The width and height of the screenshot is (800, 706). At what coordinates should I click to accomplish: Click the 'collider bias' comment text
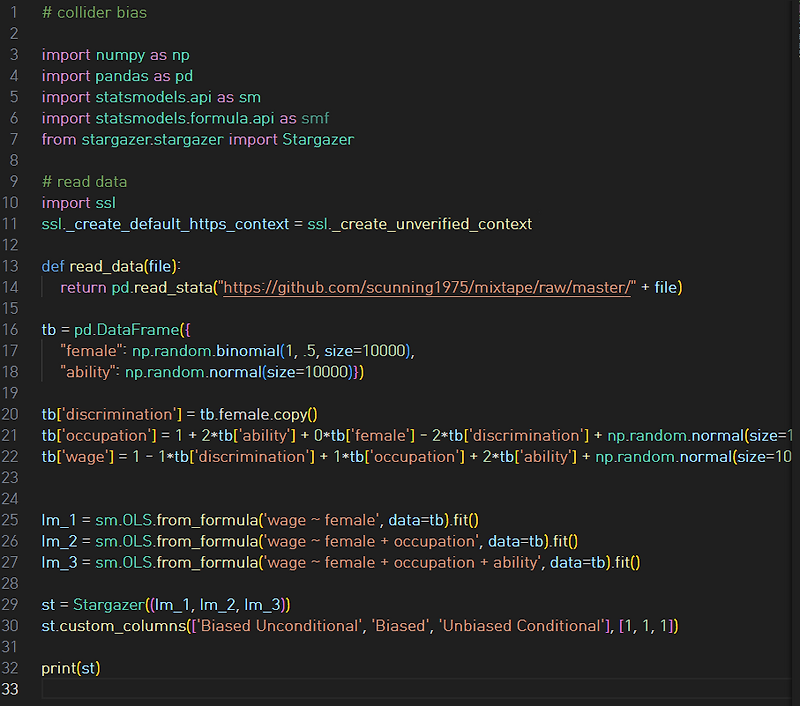point(95,13)
